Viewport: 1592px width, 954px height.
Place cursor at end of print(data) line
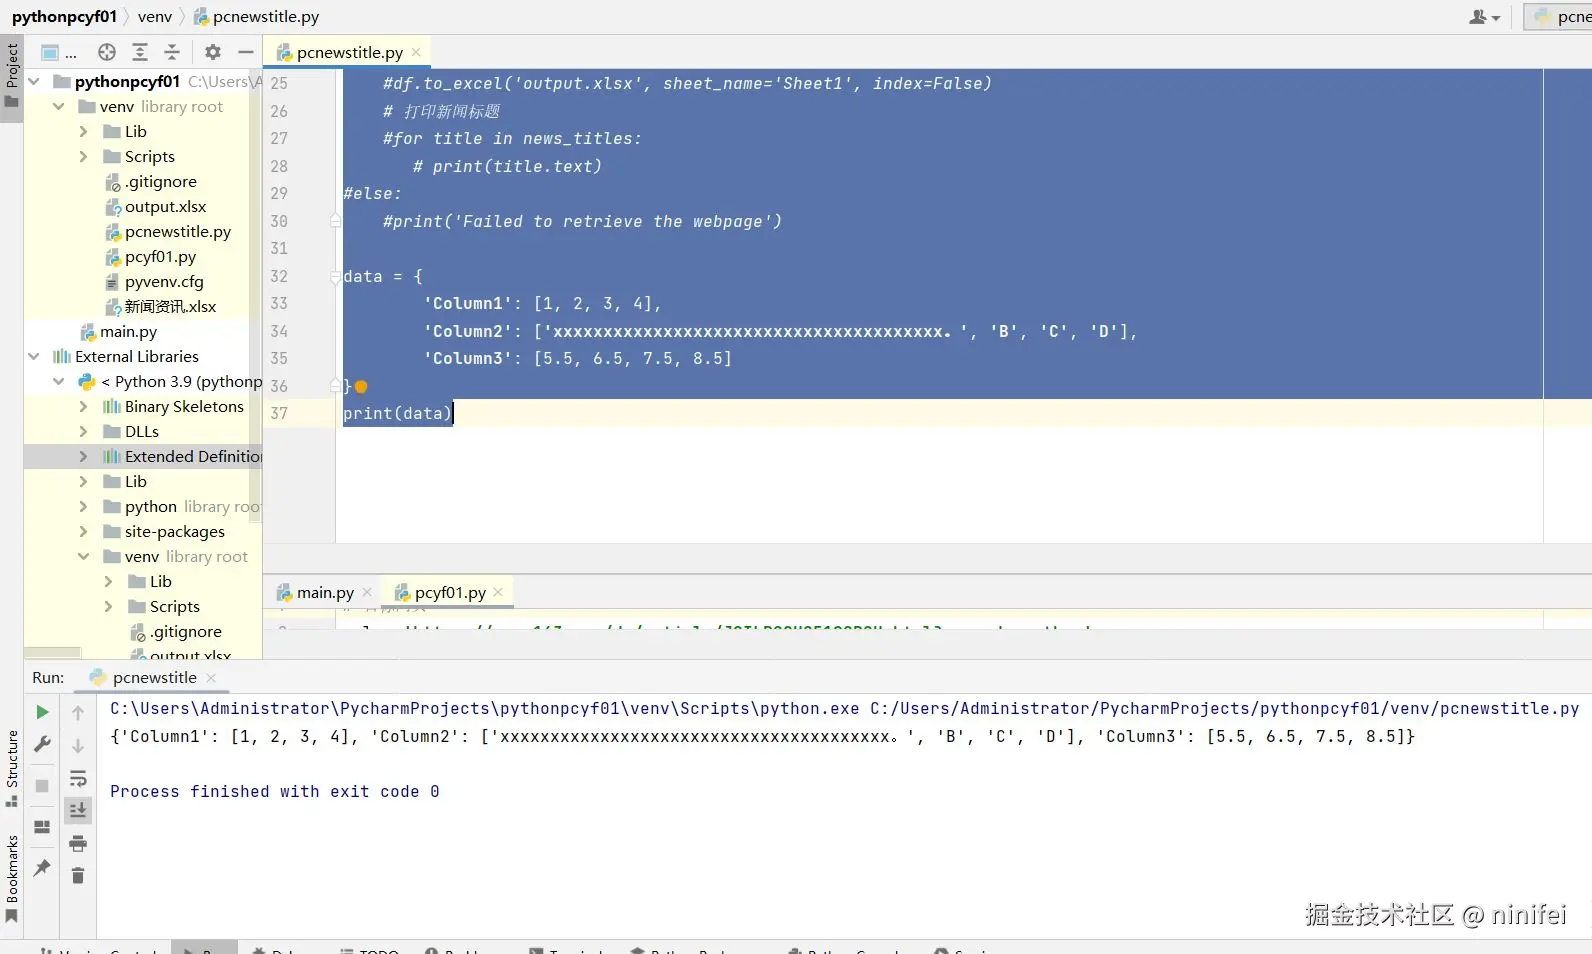[x=455, y=413]
